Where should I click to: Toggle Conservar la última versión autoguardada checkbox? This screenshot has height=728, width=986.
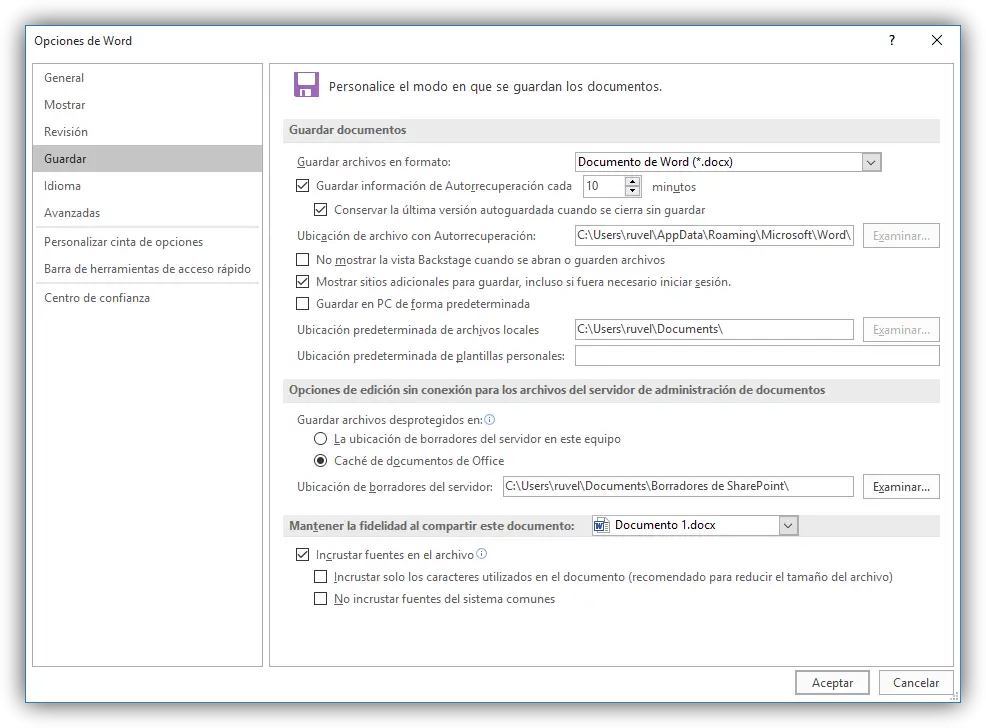point(321,209)
